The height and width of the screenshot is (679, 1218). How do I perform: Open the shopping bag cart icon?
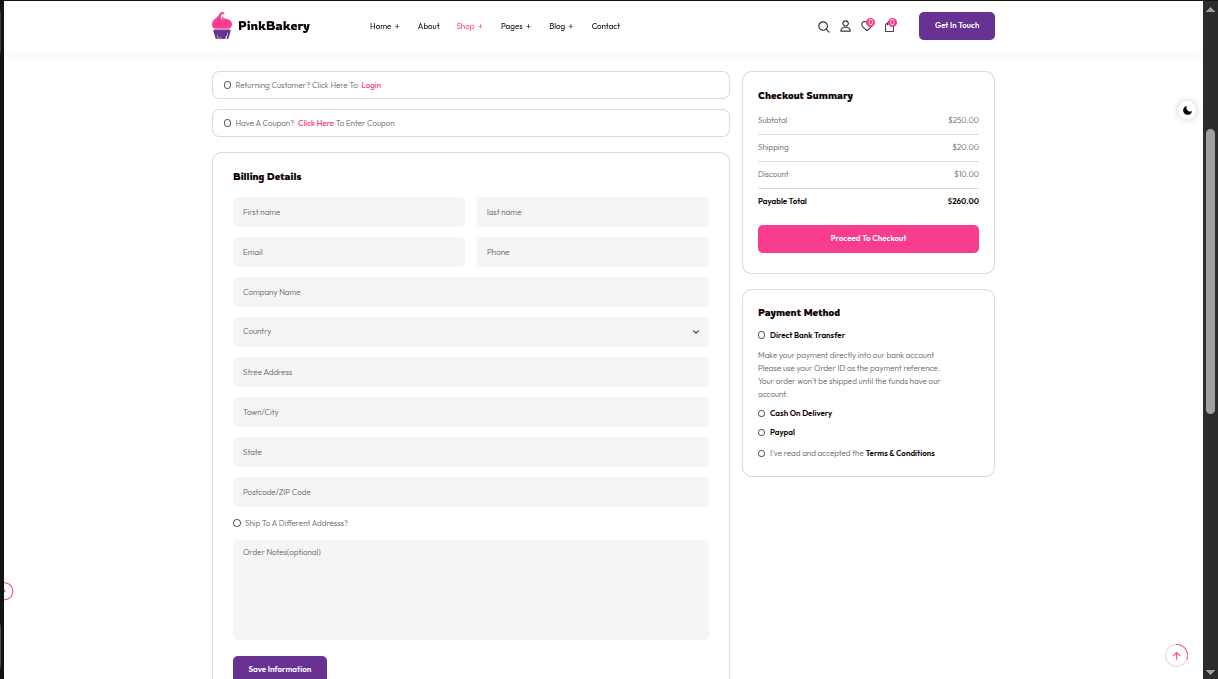(889, 27)
